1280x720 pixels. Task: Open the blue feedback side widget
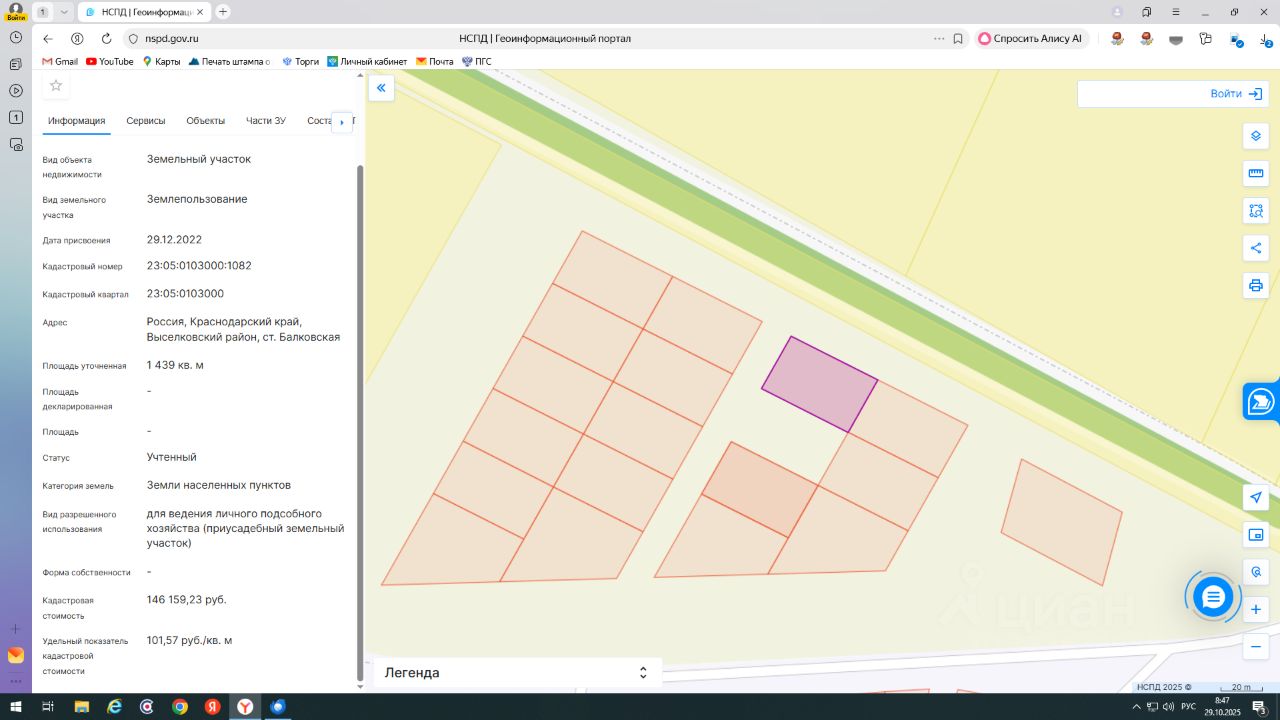point(1261,402)
